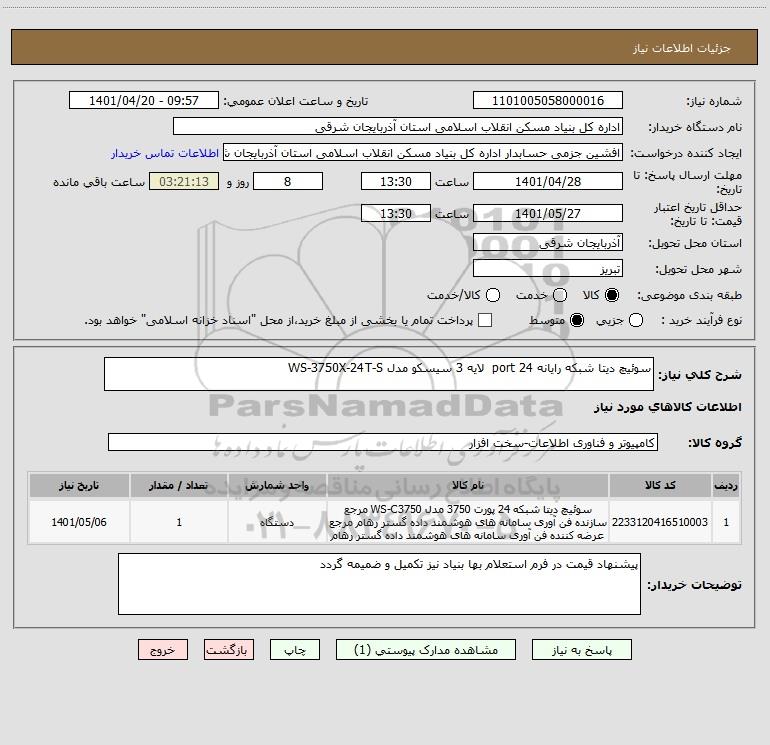Click the product name cell with WS-C3750
Image resolution: width=770 pixels, height=745 pixels.
tap(468, 522)
